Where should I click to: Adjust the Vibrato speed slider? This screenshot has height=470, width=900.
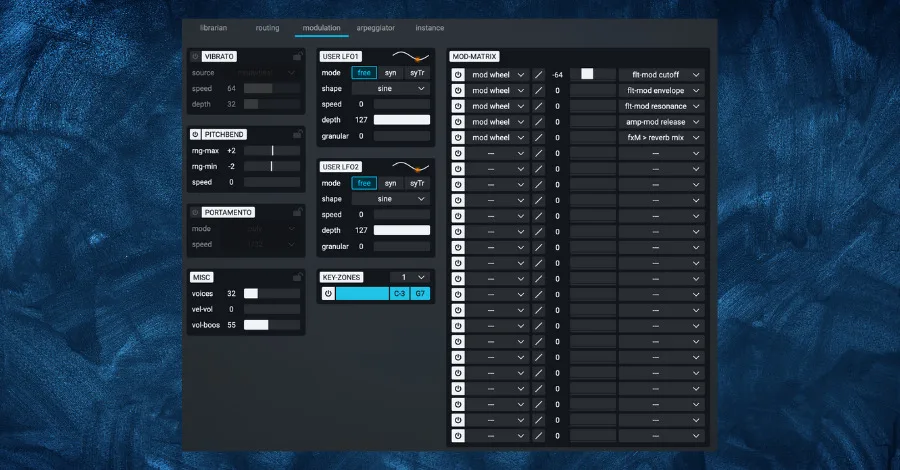[272, 88]
